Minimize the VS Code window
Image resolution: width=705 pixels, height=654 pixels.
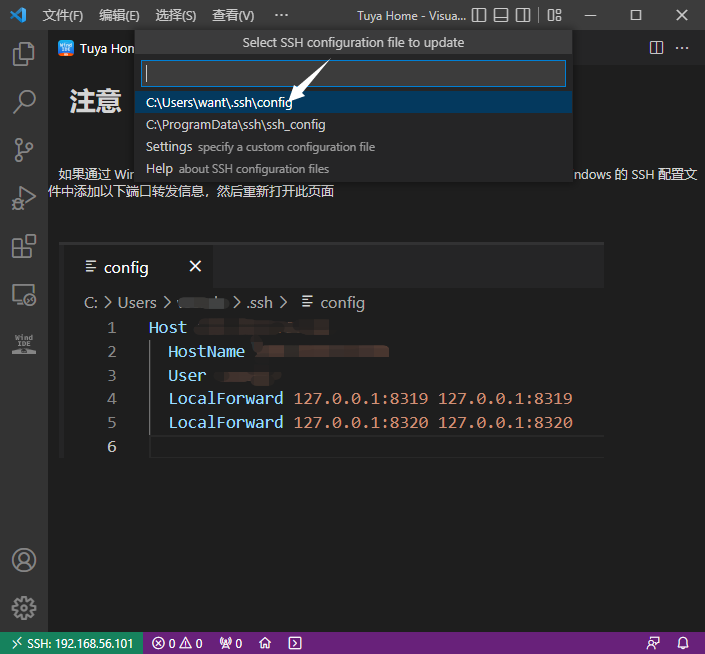[590, 15]
